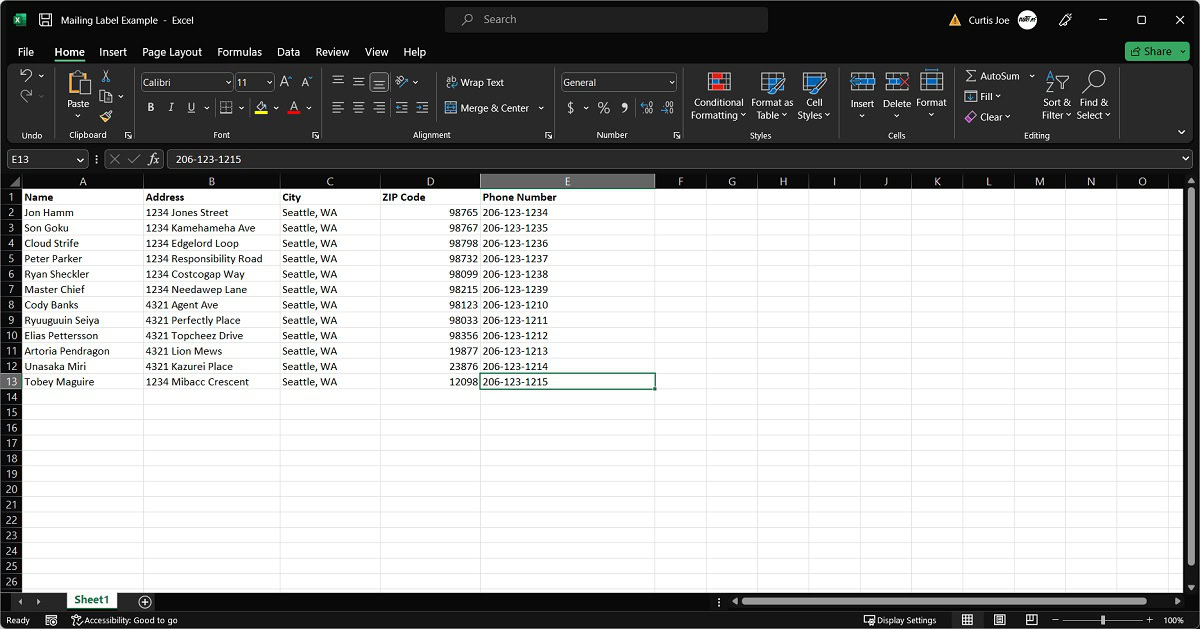Expand the General number format dropdown

tap(671, 82)
